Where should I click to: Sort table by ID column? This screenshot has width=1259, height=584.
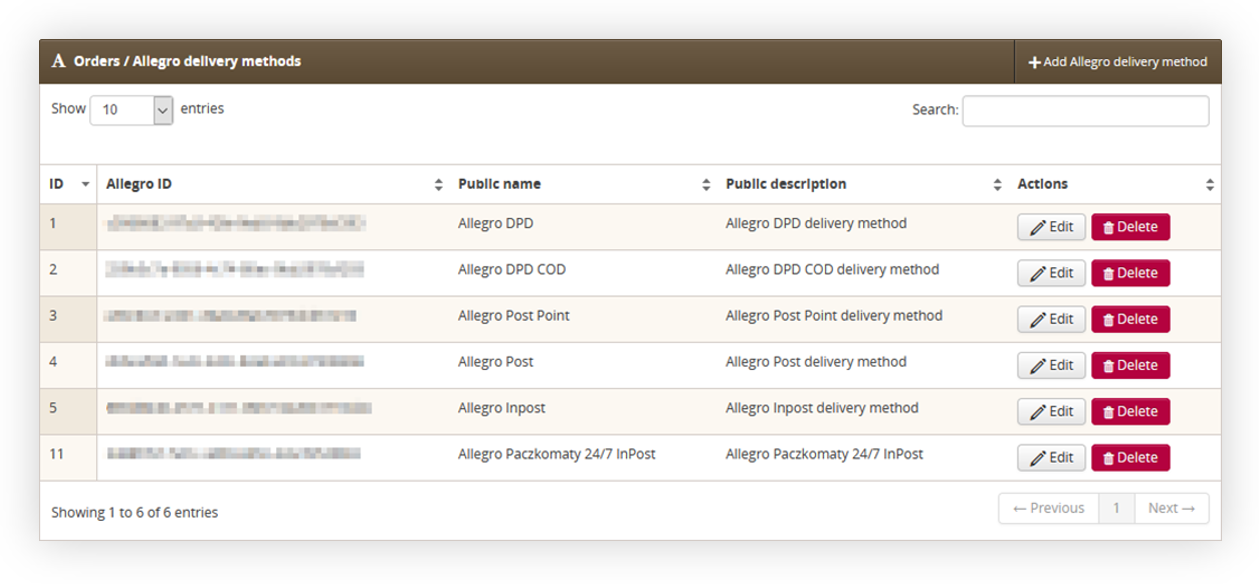pyautogui.click(x=68, y=184)
